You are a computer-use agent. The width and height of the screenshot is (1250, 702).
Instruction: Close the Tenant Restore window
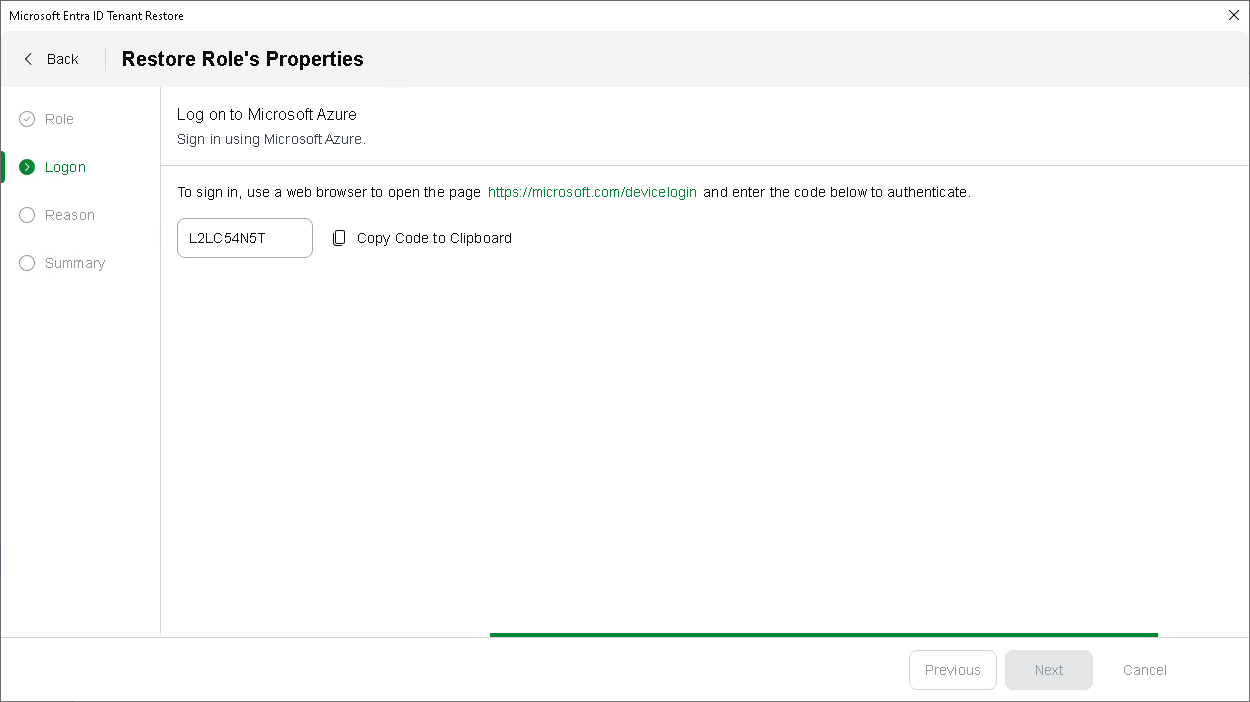1233,15
